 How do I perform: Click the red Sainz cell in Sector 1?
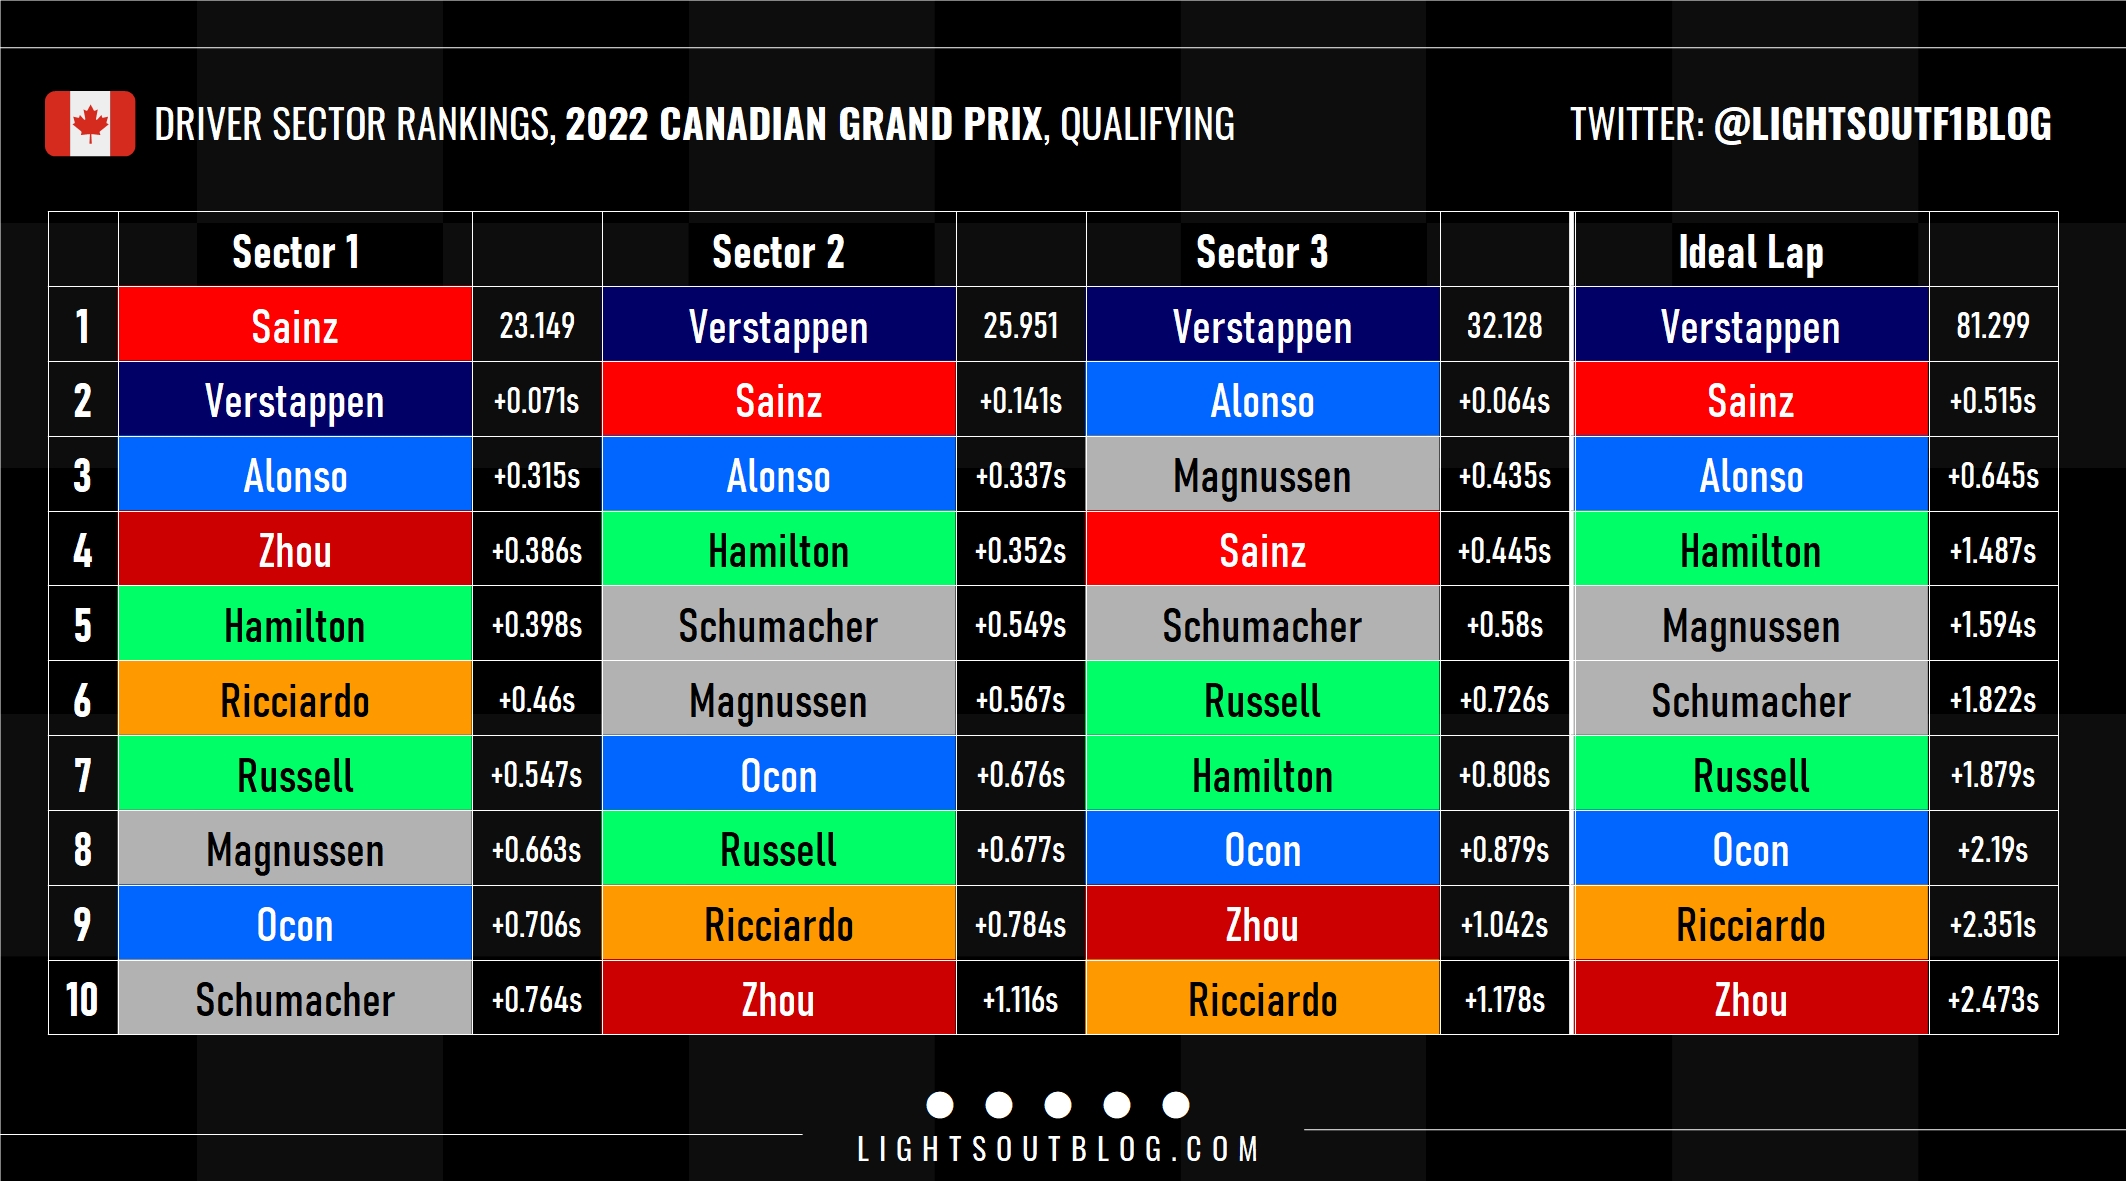[x=295, y=325]
